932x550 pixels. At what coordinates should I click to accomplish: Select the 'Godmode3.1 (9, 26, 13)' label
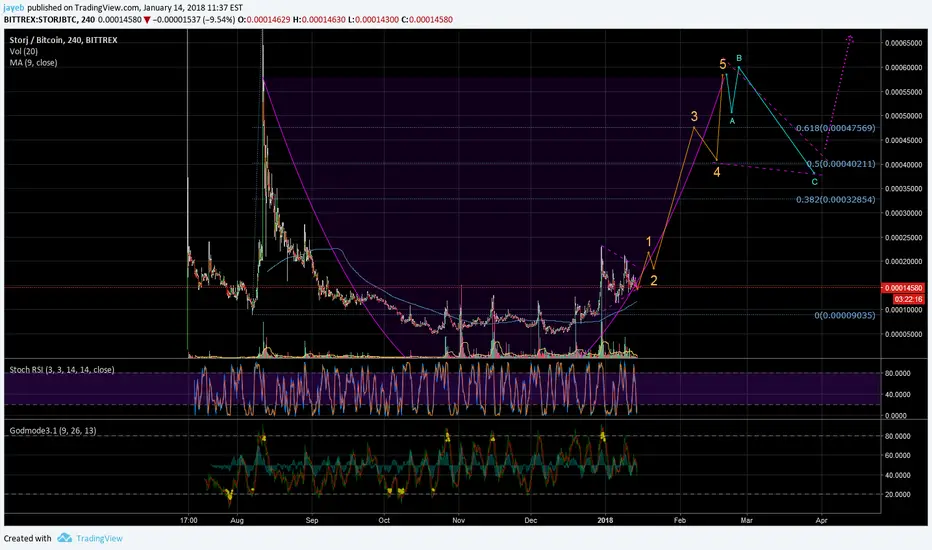point(52,430)
